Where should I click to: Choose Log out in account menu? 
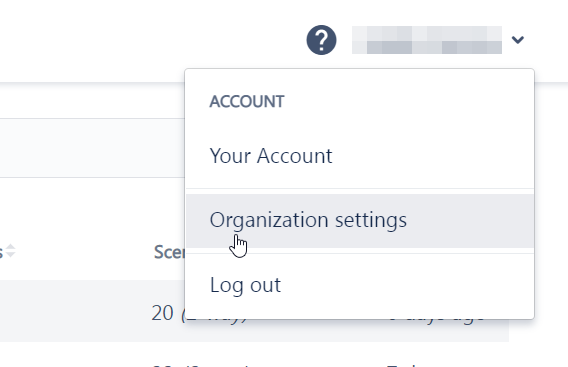click(245, 285)
